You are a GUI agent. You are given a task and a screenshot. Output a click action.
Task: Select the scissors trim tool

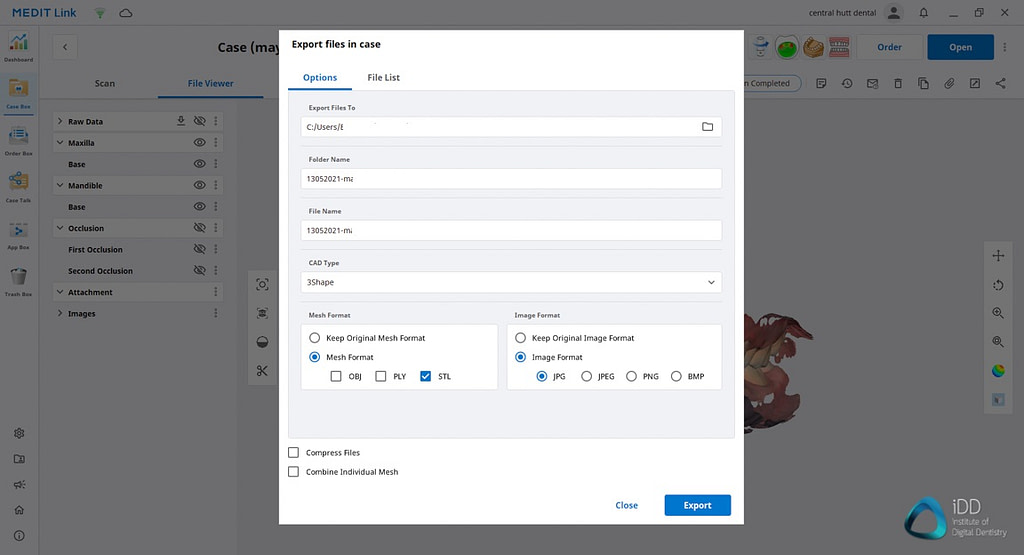tap(262, 371)
